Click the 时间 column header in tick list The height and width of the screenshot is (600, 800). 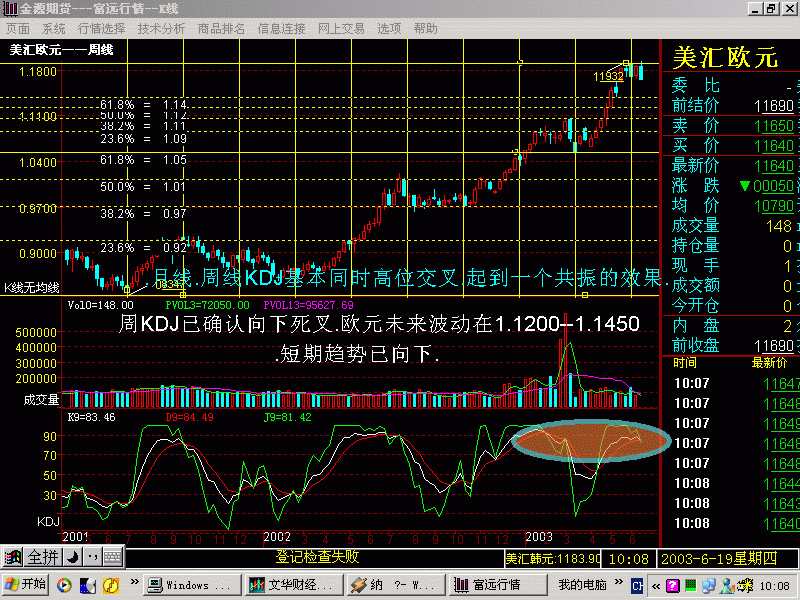(685, 363)
